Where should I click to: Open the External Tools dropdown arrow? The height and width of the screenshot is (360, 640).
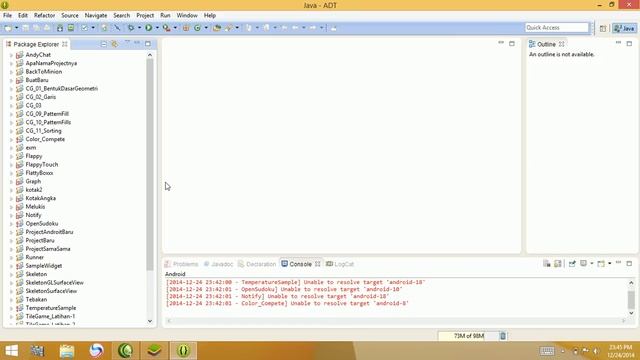[175, 28]
